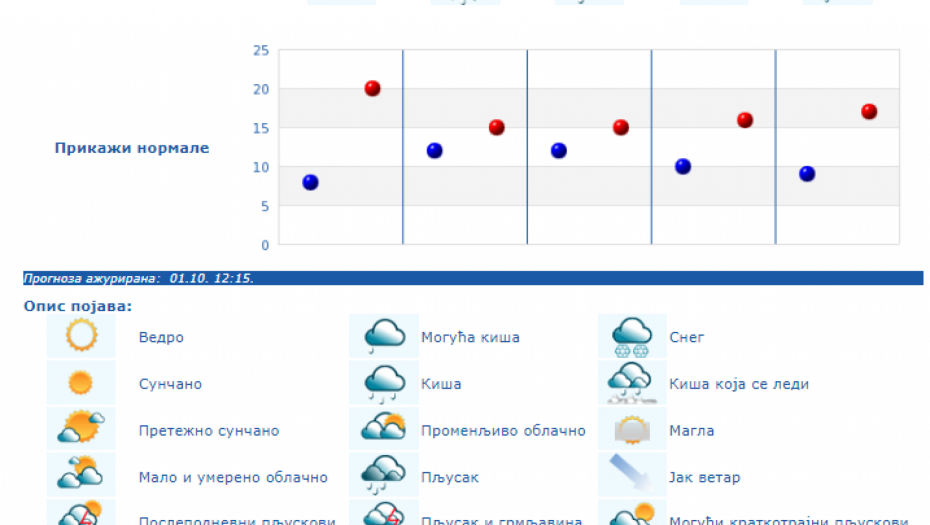Image resolution: width=930 pixels, height=525 pixels.
Task: Select the red dot at 16 degrees
Action: pyautogui.click(x=745, y=120)
